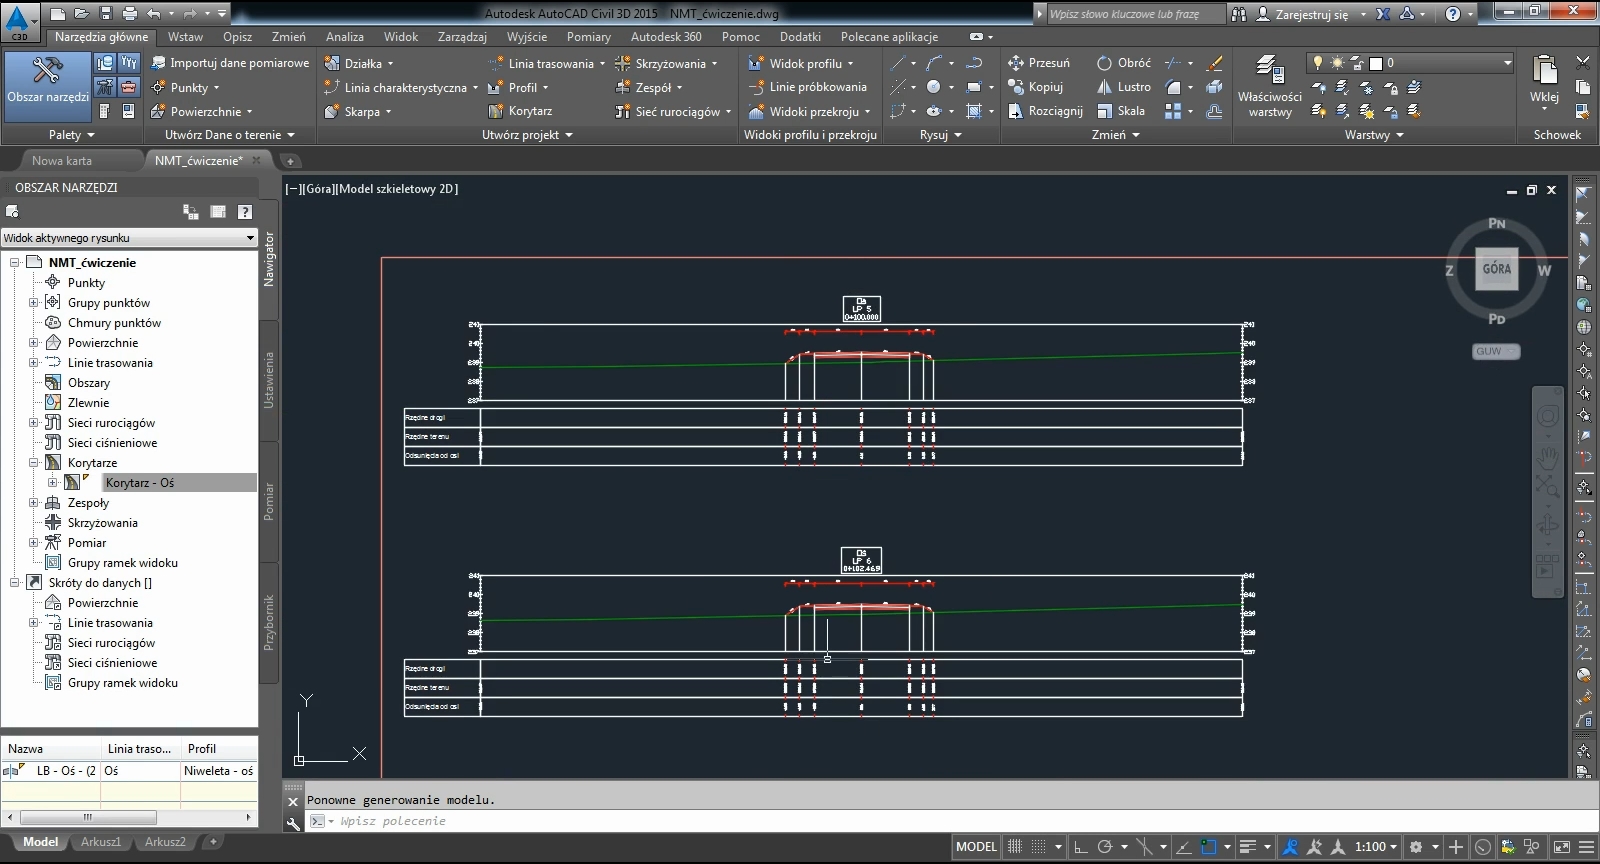The width and height of the screenshot is (1600, 864).
Task: Toggle ortho mode in status bar
Action: pyautogui.click(x=1080, y=847)
